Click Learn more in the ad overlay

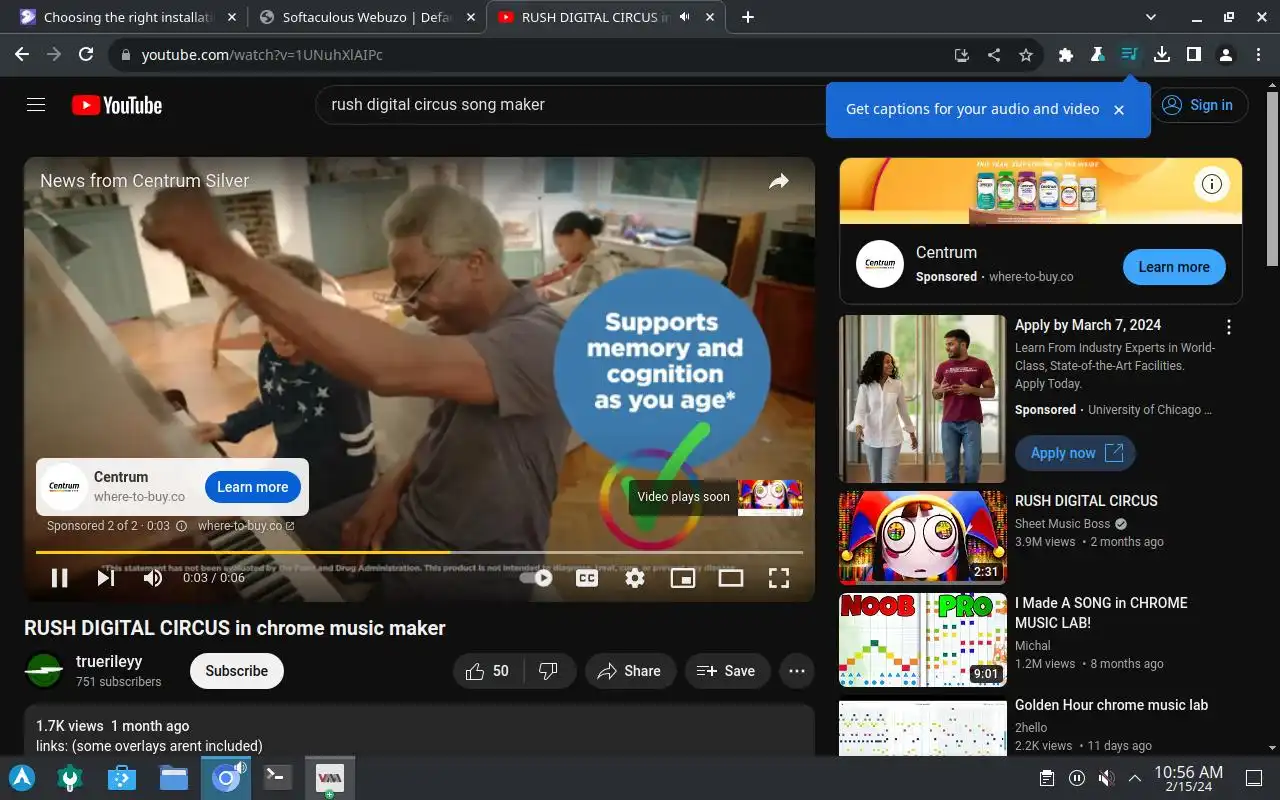252,487
